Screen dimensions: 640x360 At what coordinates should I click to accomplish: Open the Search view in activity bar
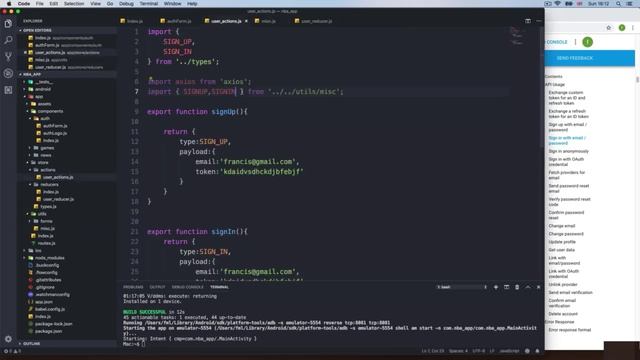8,40
